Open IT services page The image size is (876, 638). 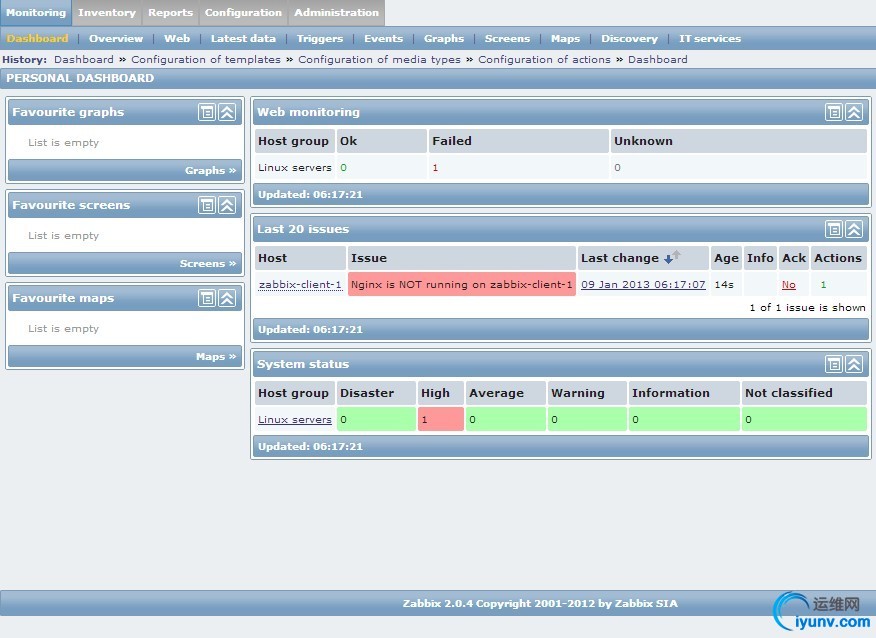point(710,39)
